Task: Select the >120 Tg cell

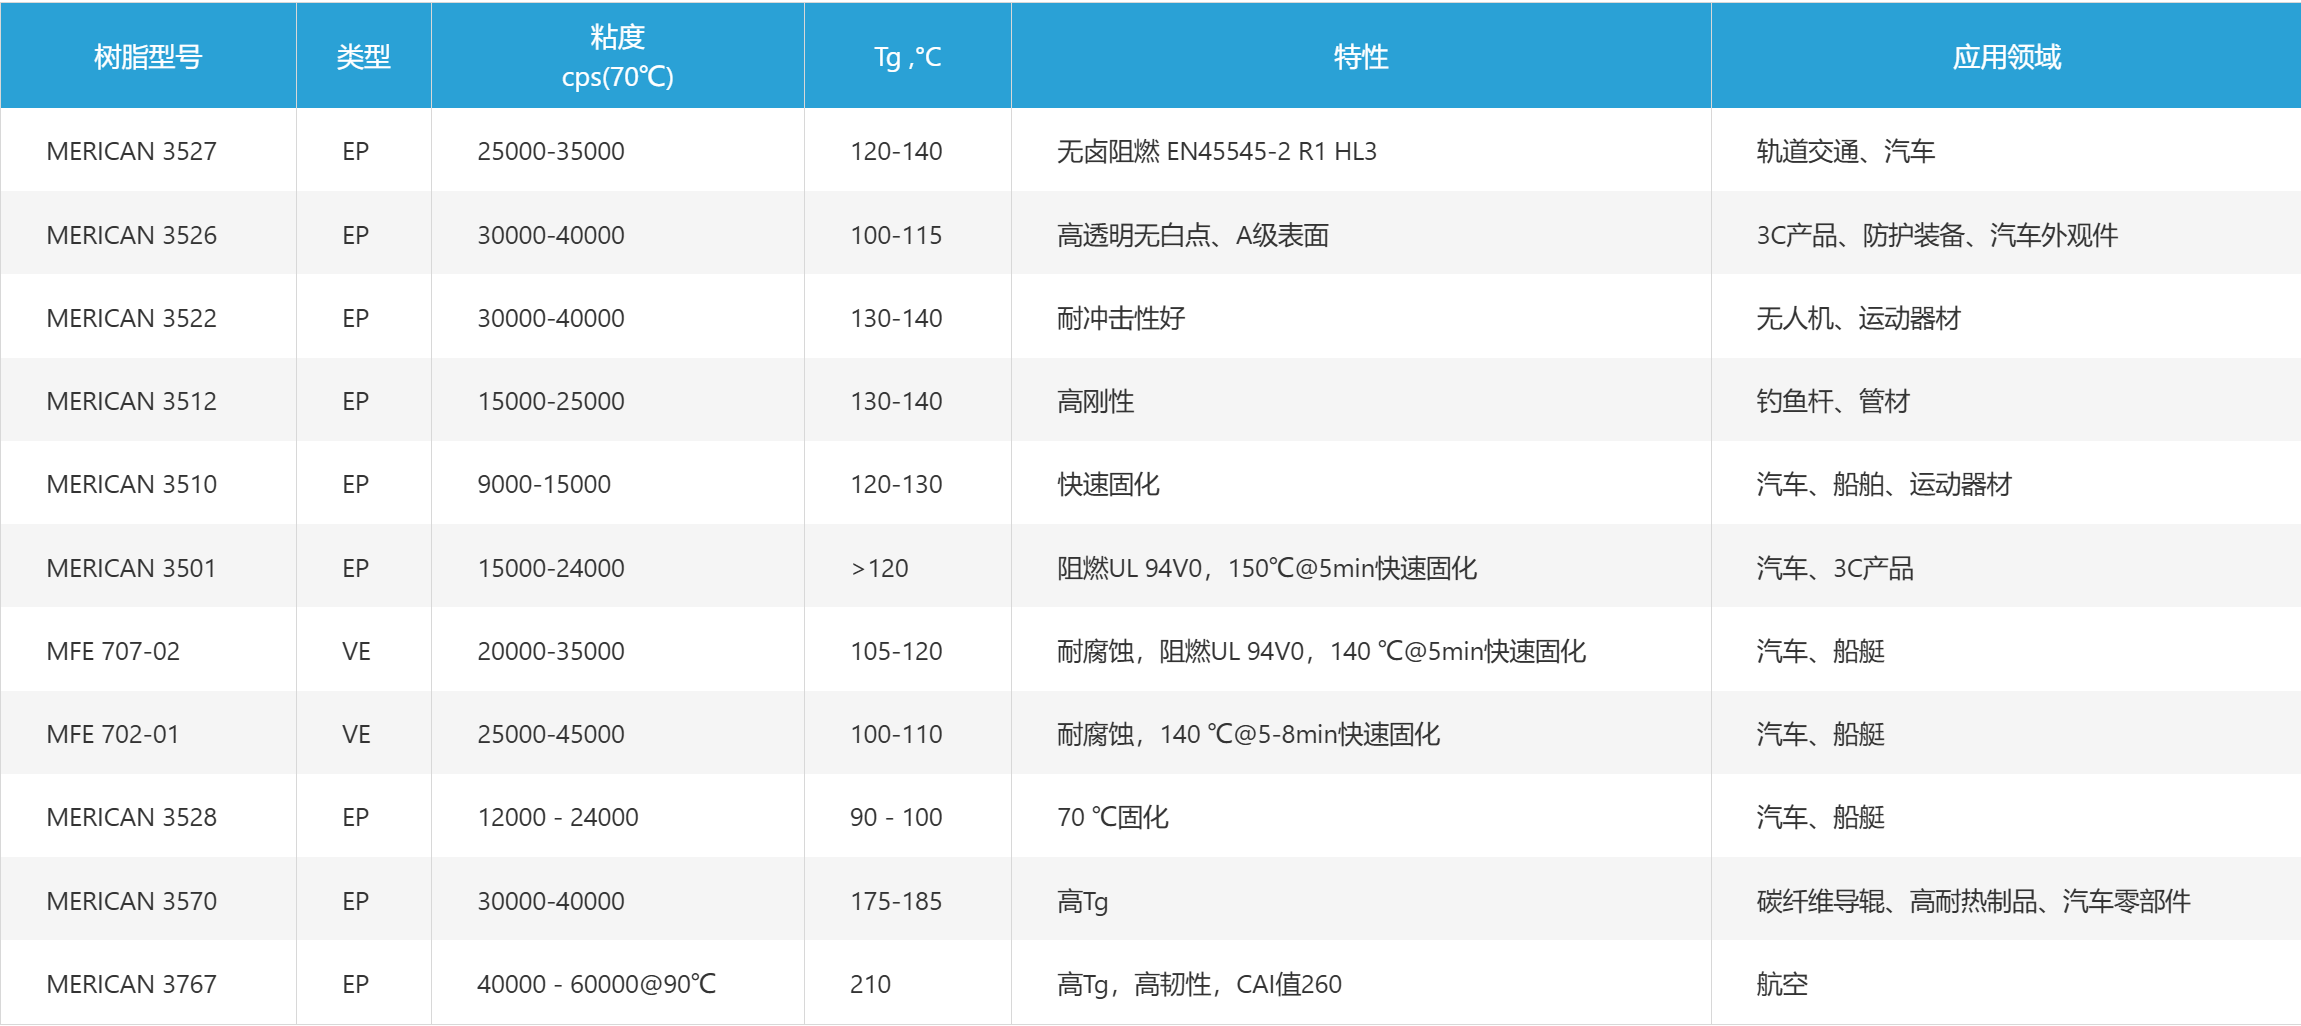Action: pos(879,568)
